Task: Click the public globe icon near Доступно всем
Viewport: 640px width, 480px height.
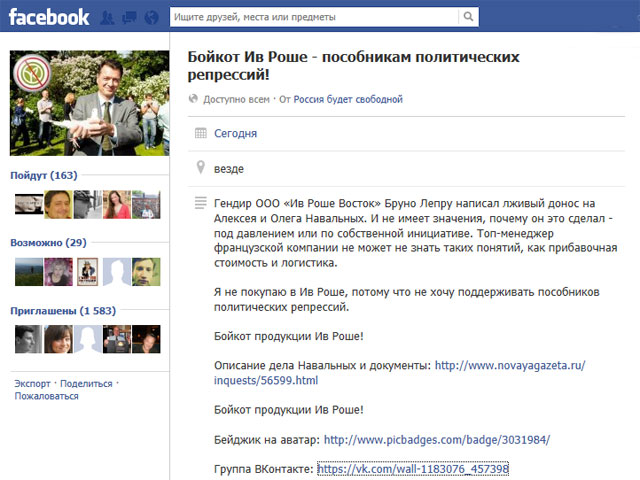Action: point(194,99)
